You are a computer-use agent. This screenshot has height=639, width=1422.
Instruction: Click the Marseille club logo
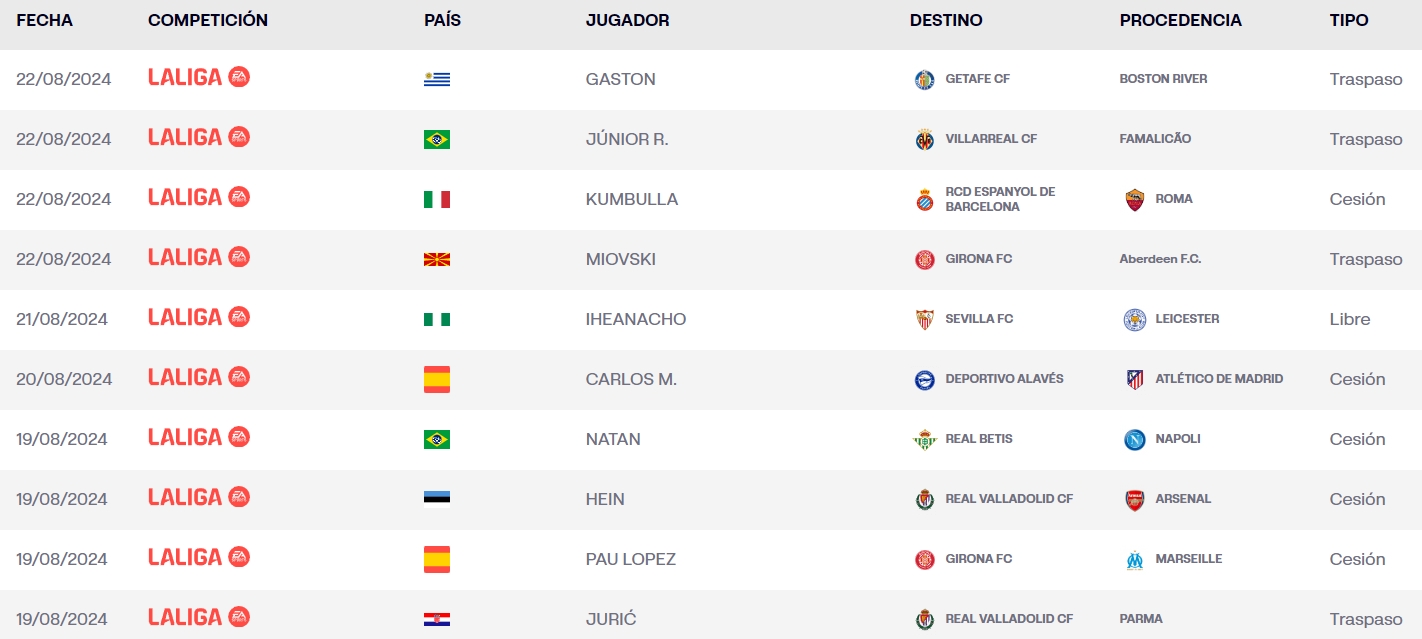[1134, 560]
